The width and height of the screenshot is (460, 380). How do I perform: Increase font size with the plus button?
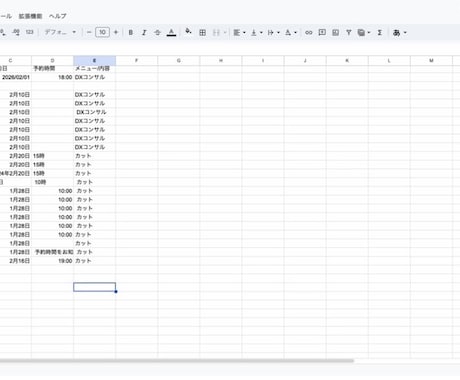tap(116, 32)
